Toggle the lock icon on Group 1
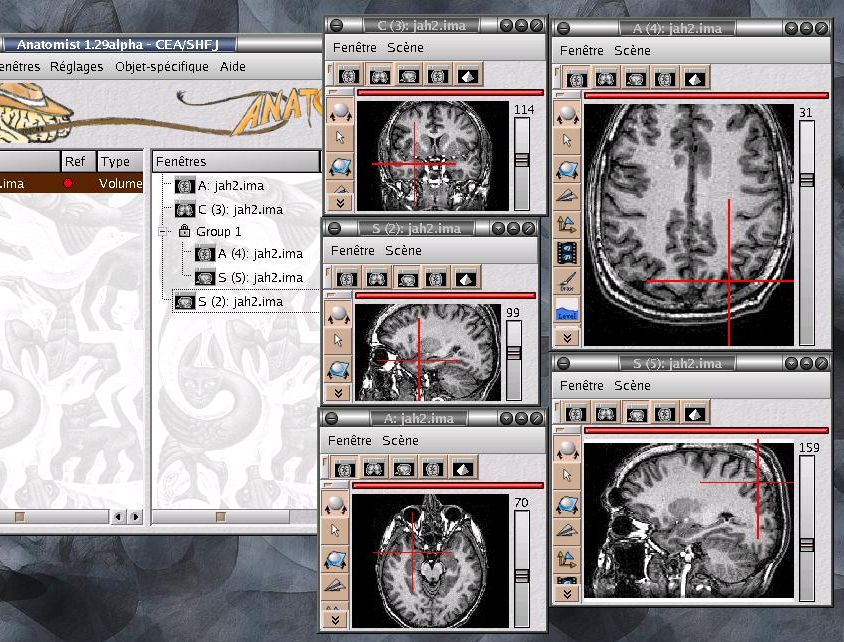 click(x=184, y=231)
